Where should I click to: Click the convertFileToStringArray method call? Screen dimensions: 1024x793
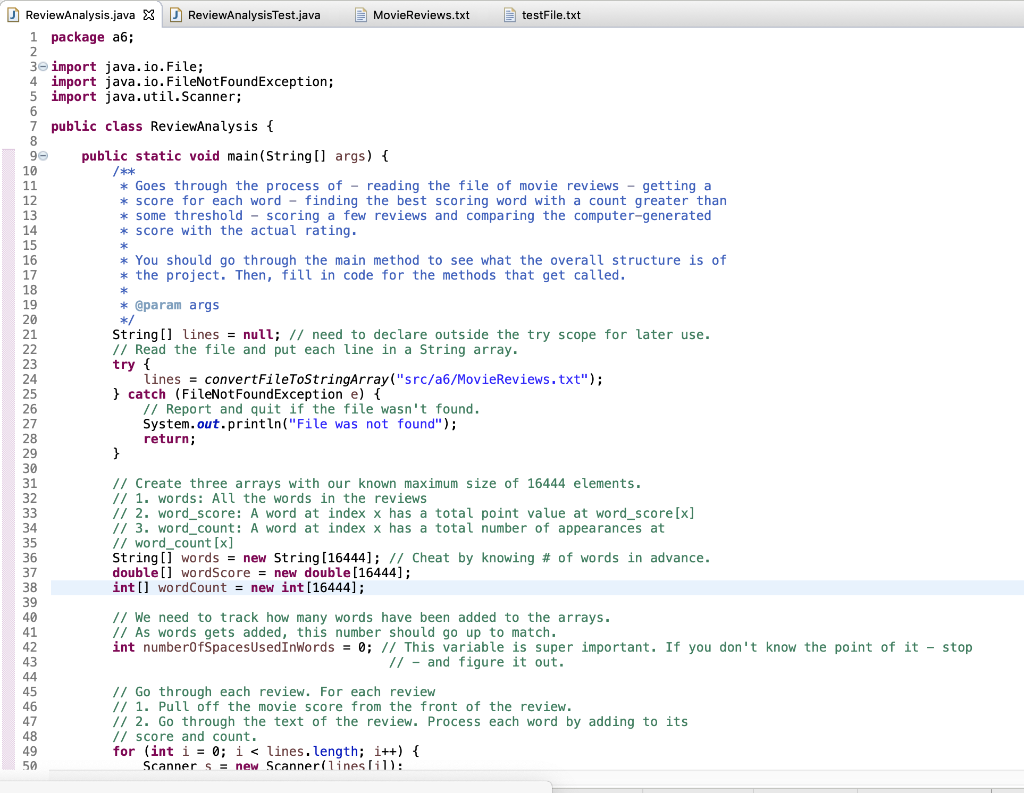pos(305,379)
